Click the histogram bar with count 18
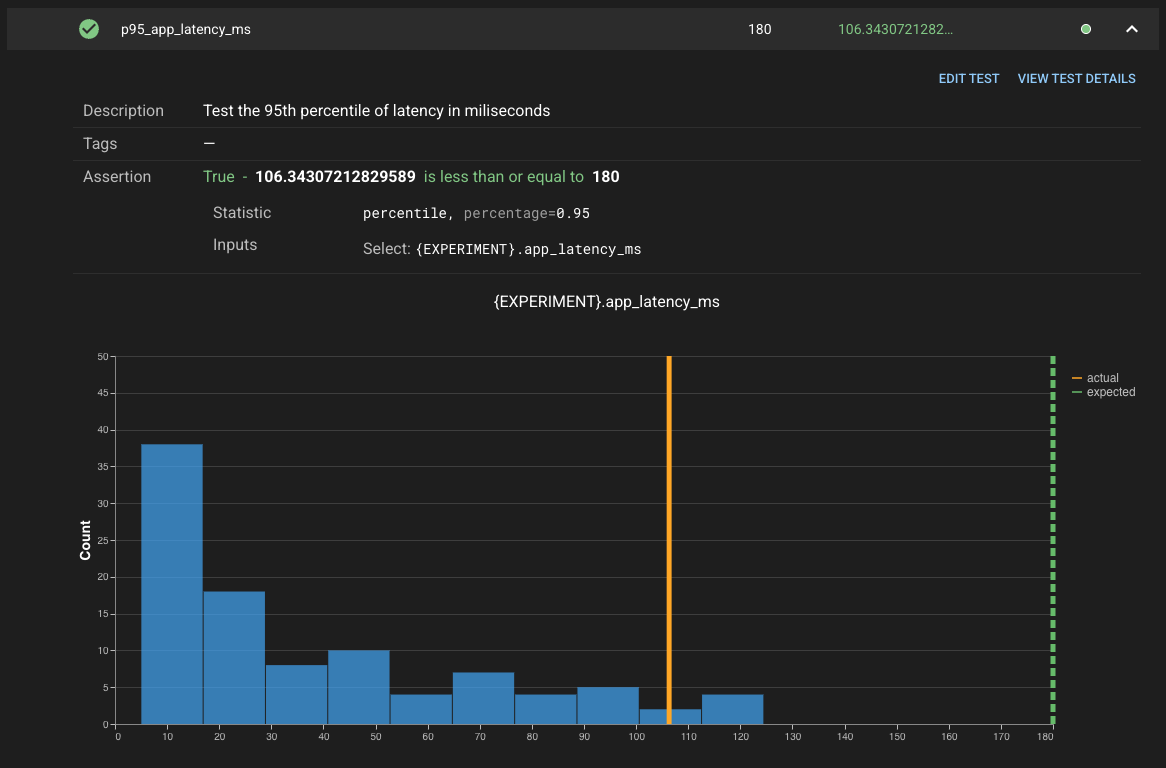 [x=234, y=657]
